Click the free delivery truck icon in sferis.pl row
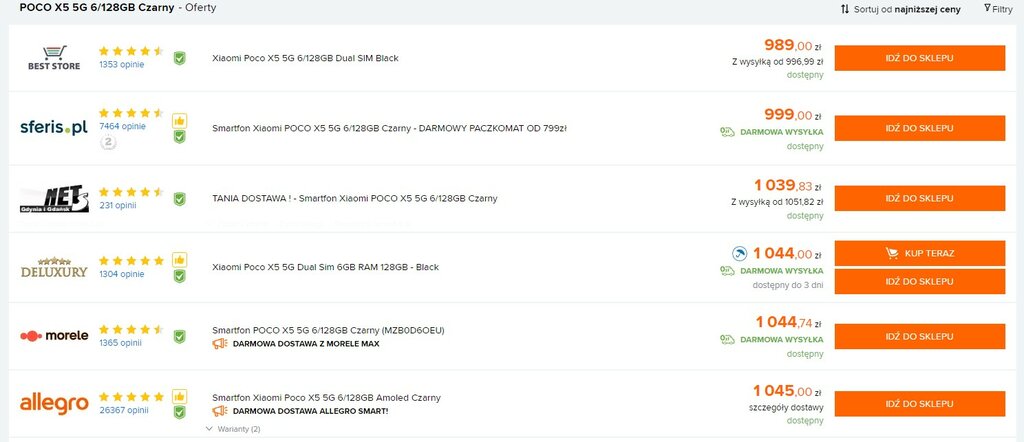1024x442 pixels. pyautogui.click(x=727, y=132)
